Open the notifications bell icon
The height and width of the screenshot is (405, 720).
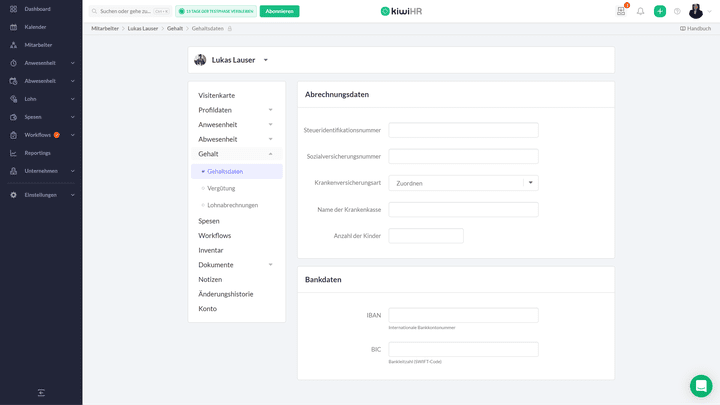(640, 11)
